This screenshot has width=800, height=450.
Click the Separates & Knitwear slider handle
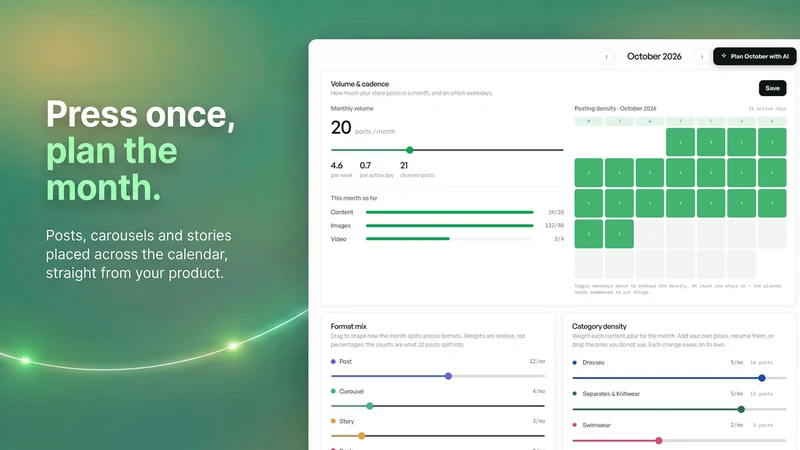point(741,409)
